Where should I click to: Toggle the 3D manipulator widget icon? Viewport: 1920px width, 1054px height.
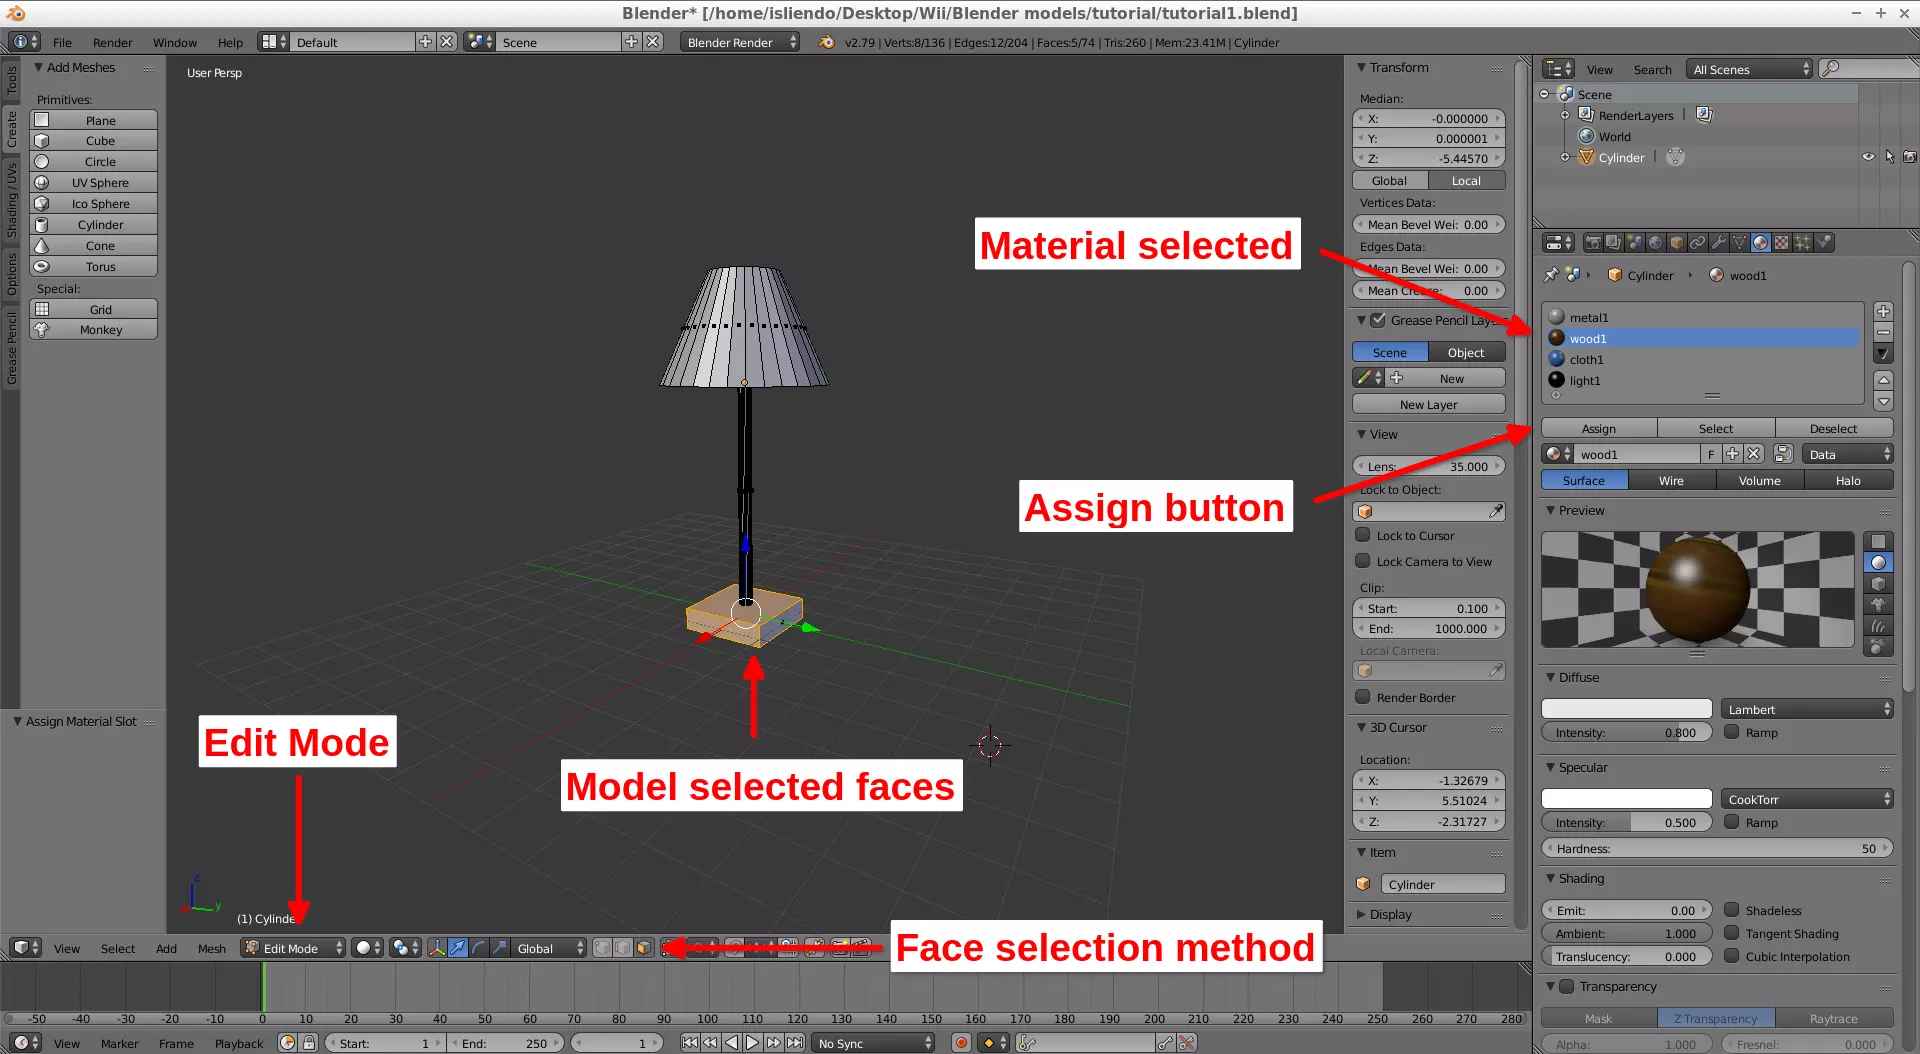point(437,948)
